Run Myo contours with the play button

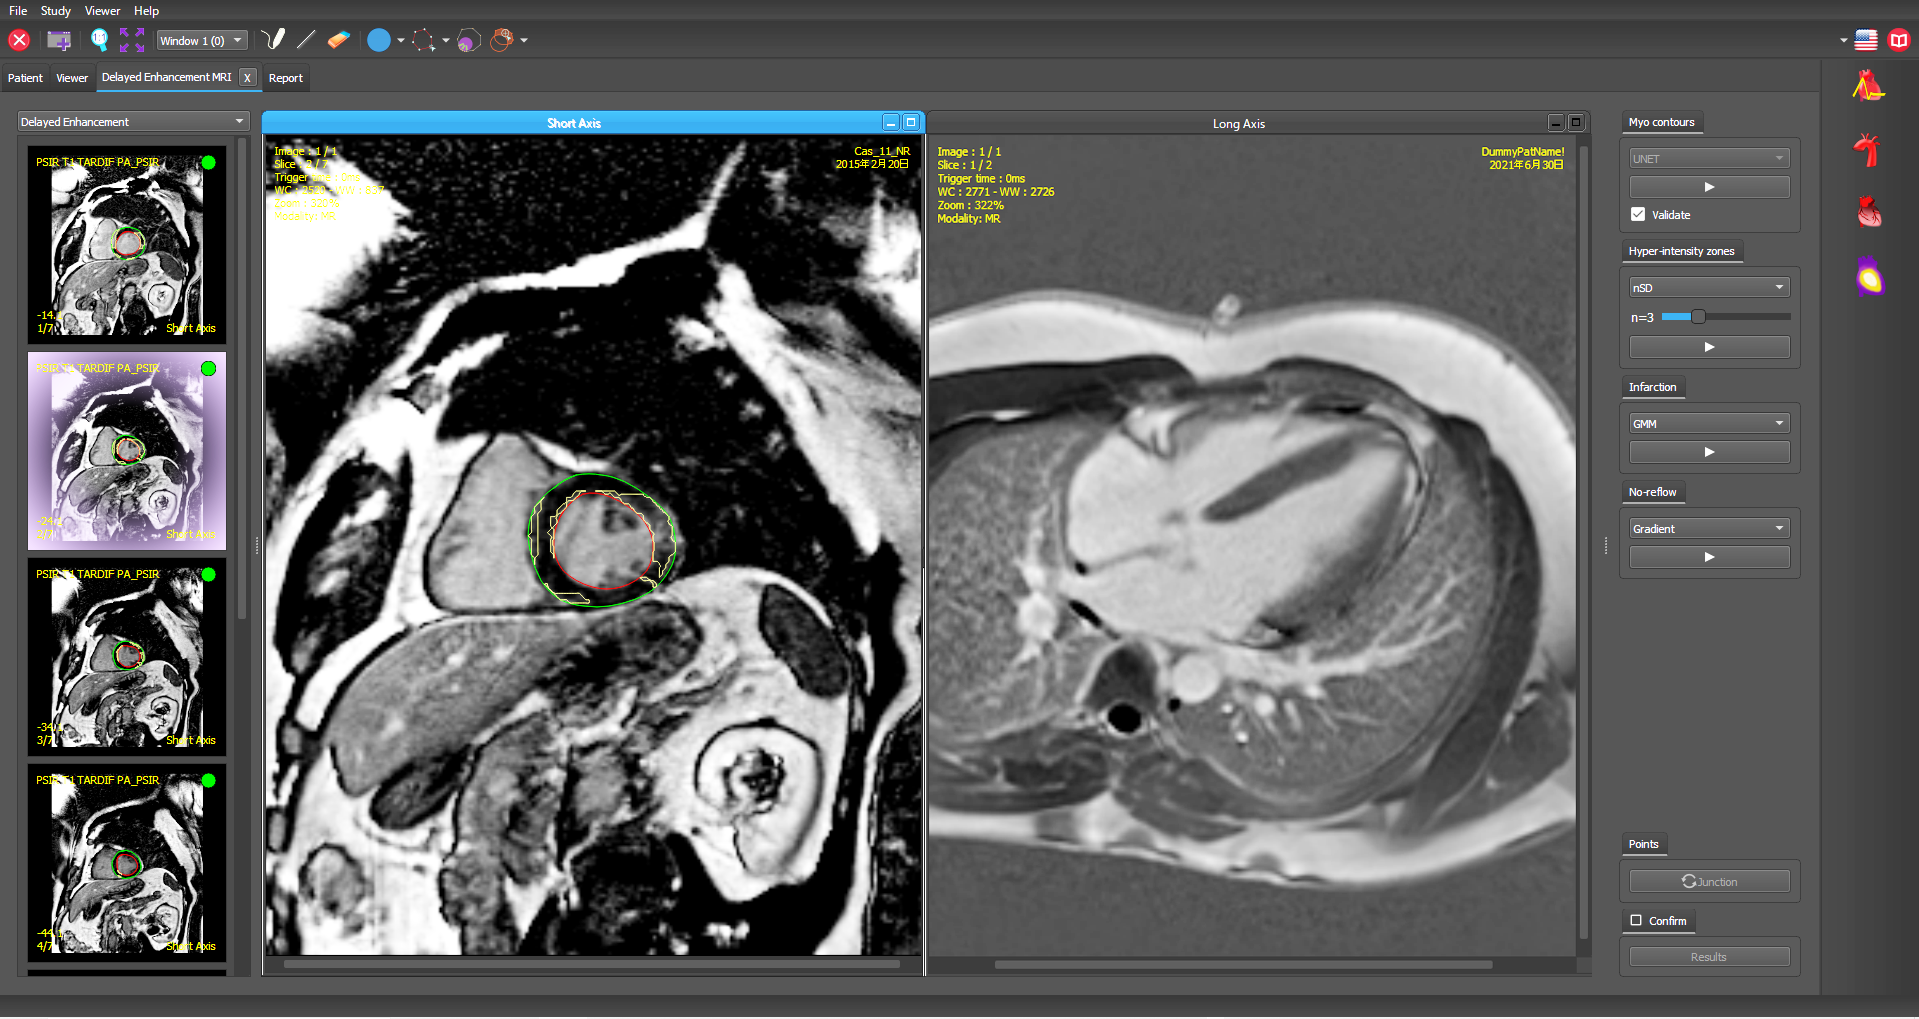1709,187
